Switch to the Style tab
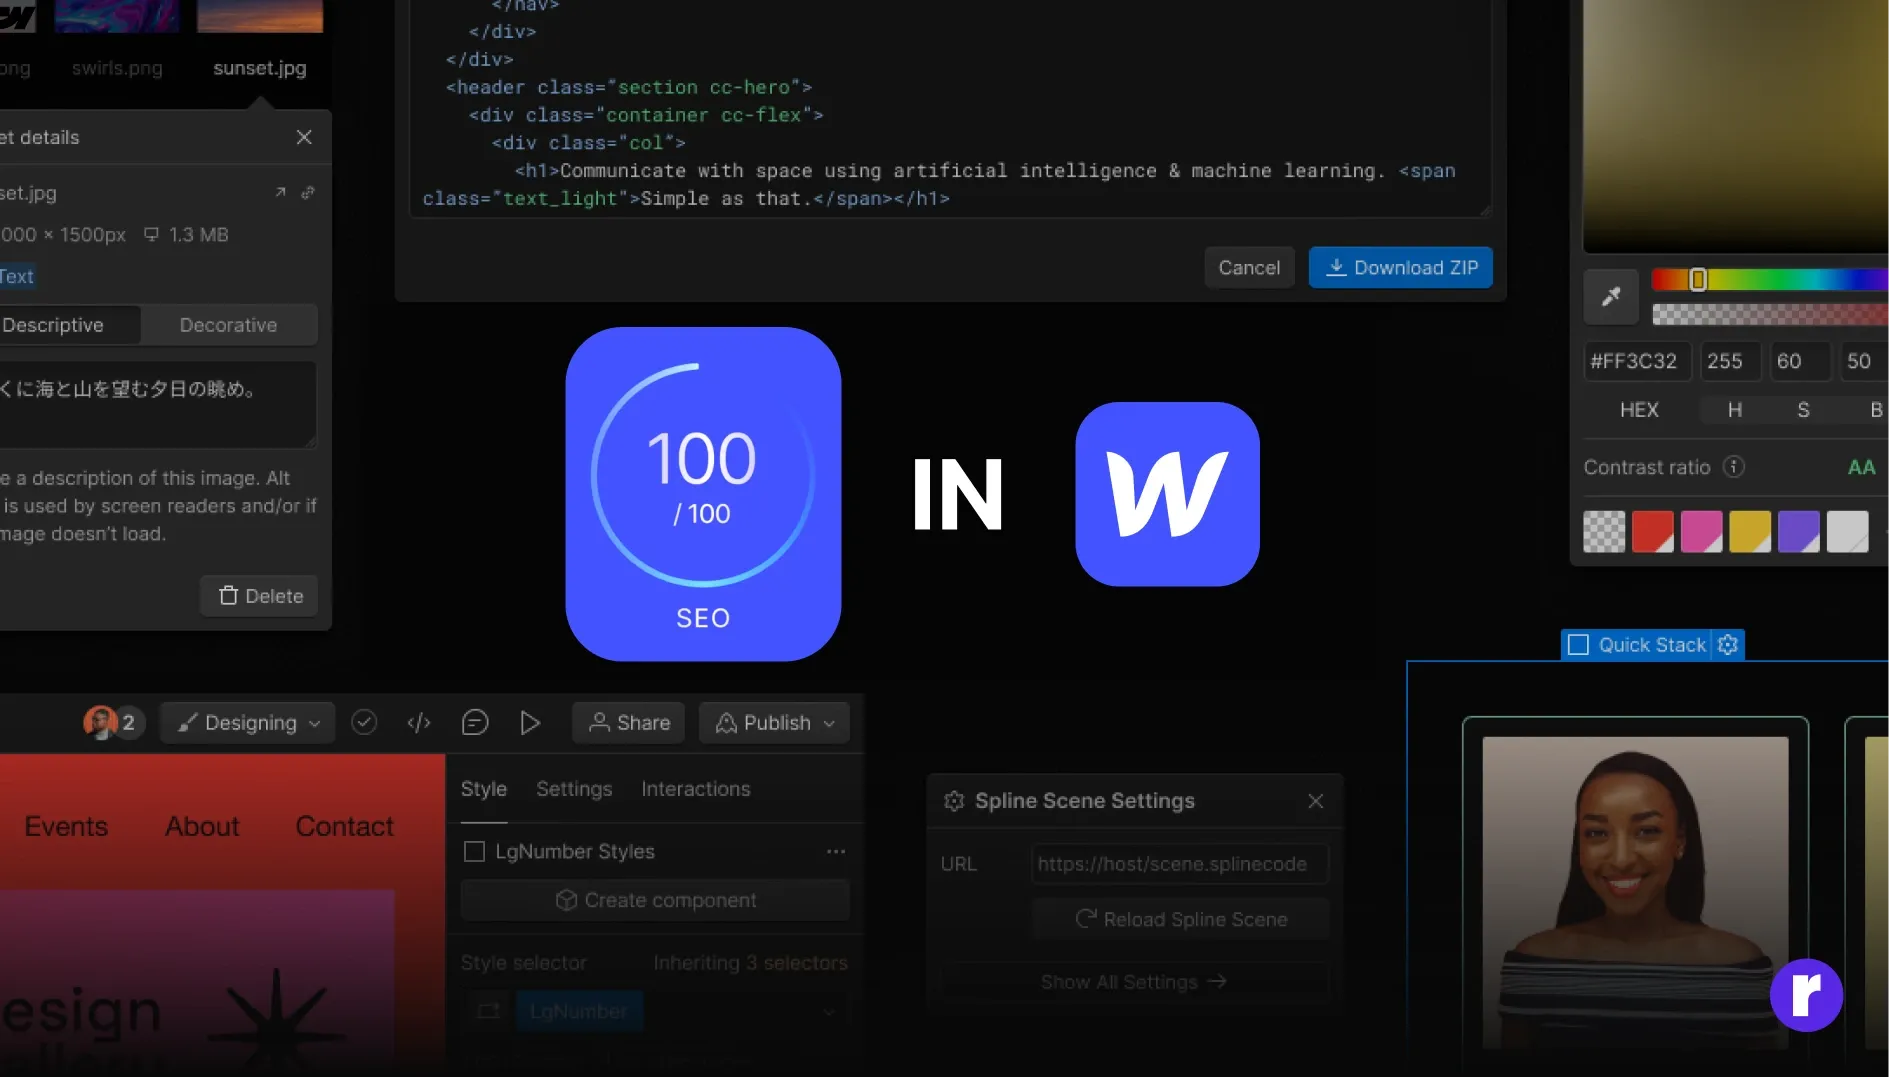Viewport: 1889px width, 1077px height. point(484,789)
